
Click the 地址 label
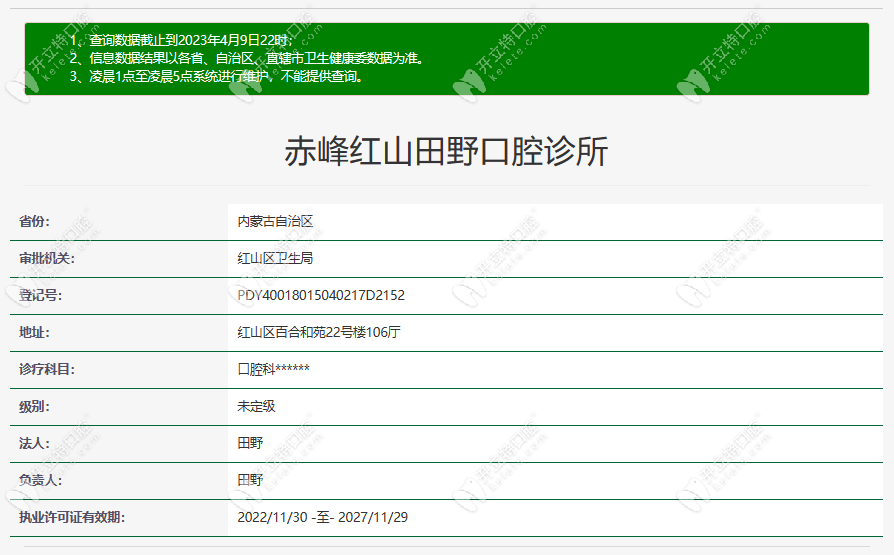(x=34, y=332)
